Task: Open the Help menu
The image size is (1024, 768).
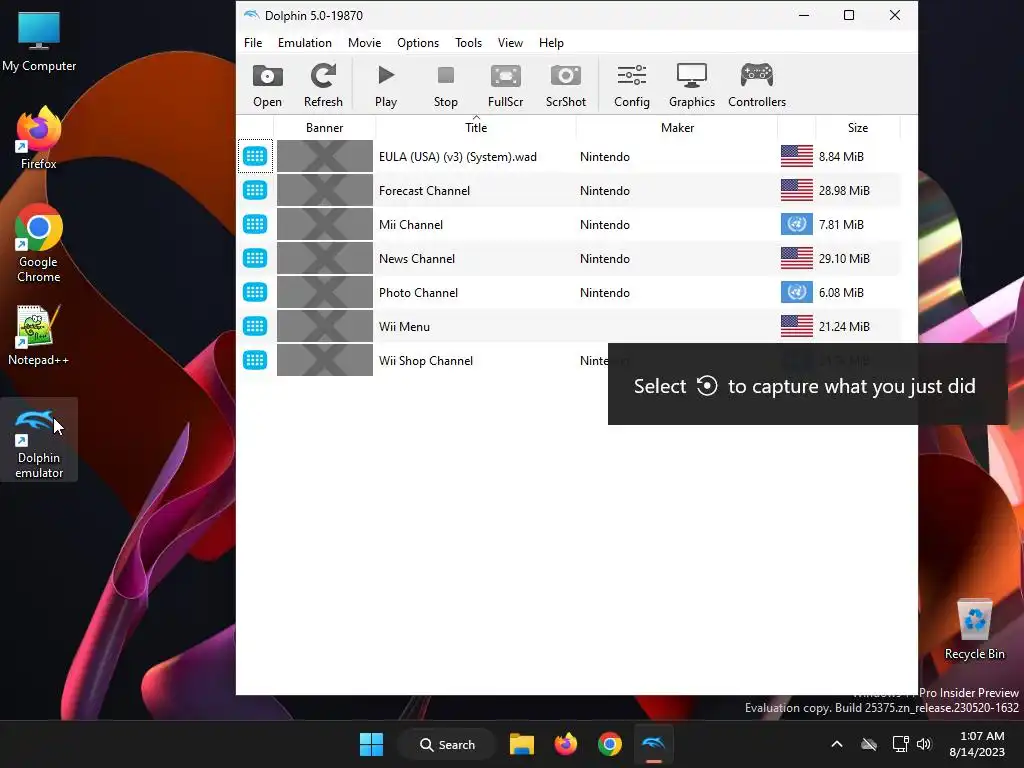Action: [x=551, y=42]
